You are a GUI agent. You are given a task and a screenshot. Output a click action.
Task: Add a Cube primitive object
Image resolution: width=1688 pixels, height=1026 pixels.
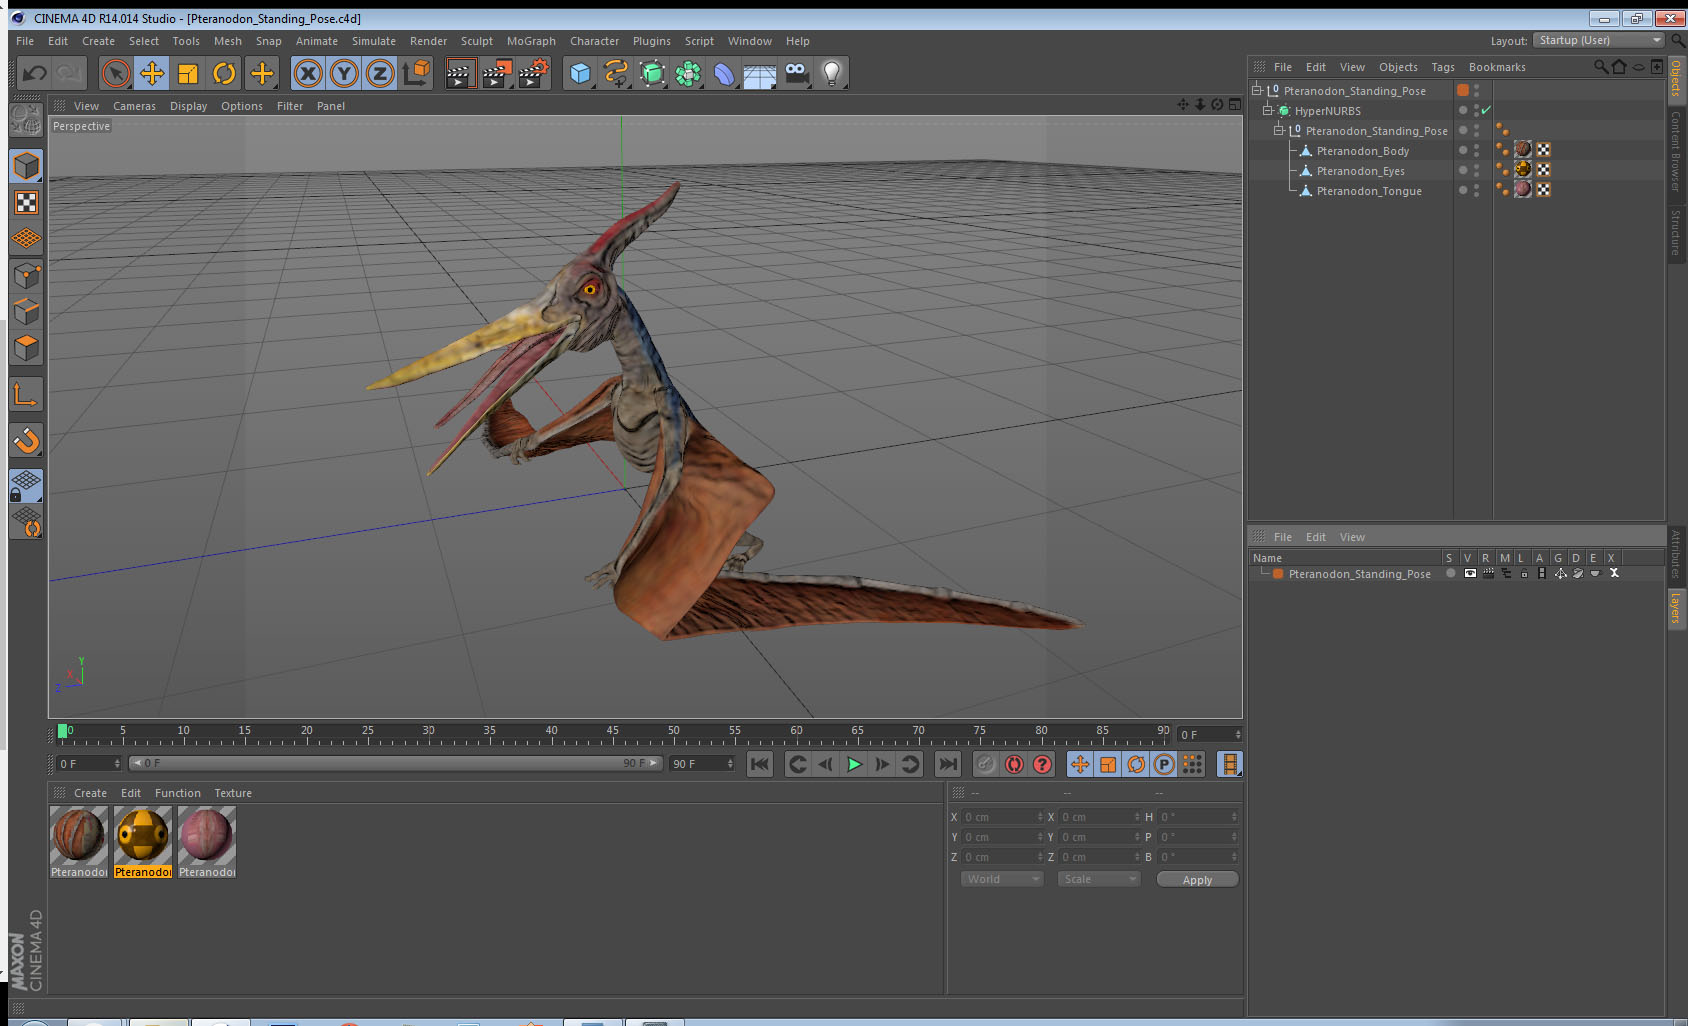click(x=580, y=73)
